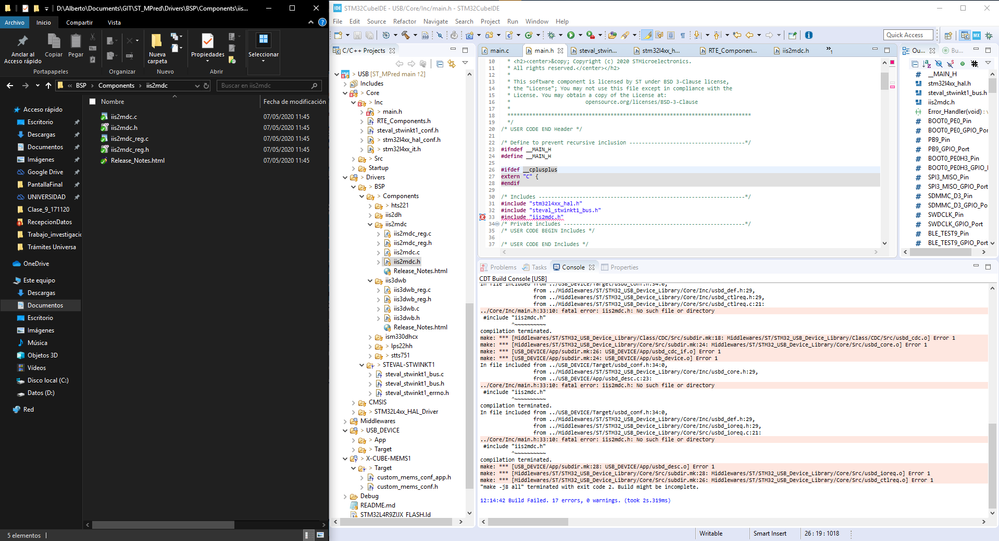Expand the Debug folder in project tree

tap(345, 496)
